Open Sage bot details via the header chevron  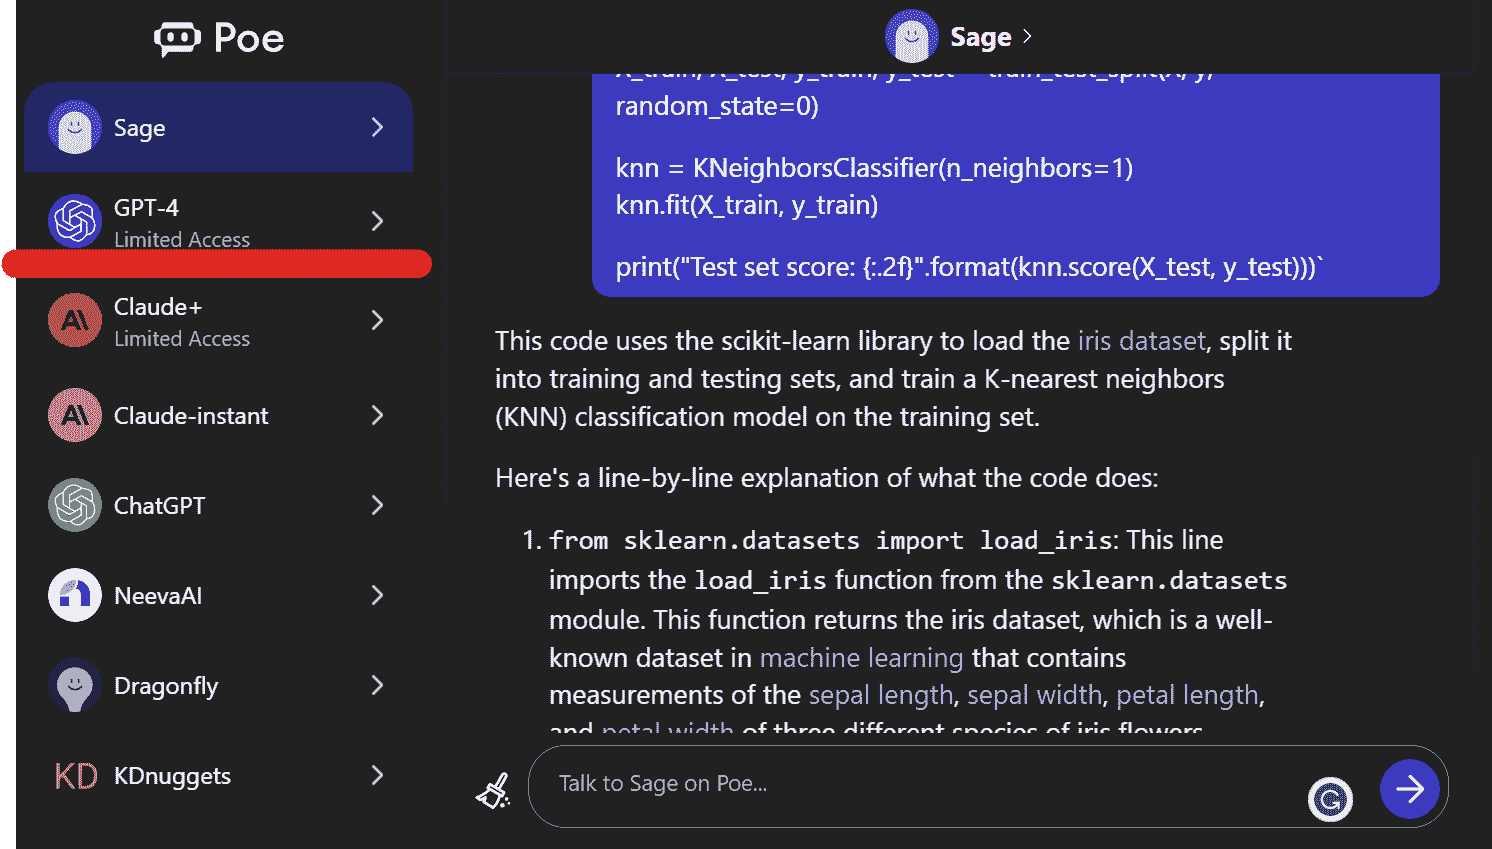tap(1027, 37)
